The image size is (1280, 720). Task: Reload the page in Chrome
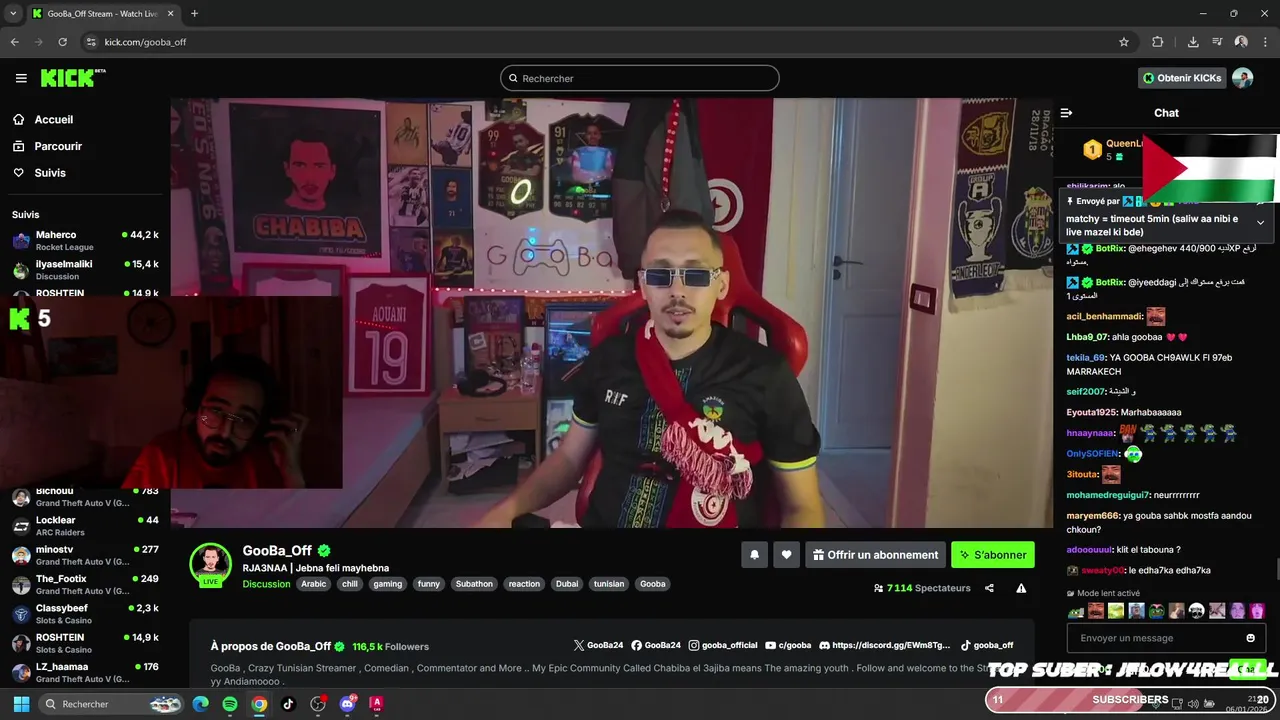click(x=62, y=42)
